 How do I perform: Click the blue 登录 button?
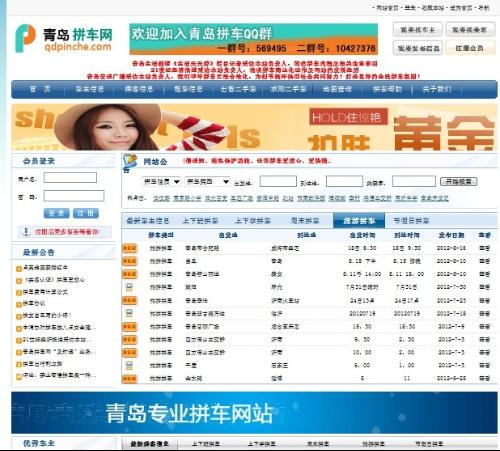click(x=56, y=213)
